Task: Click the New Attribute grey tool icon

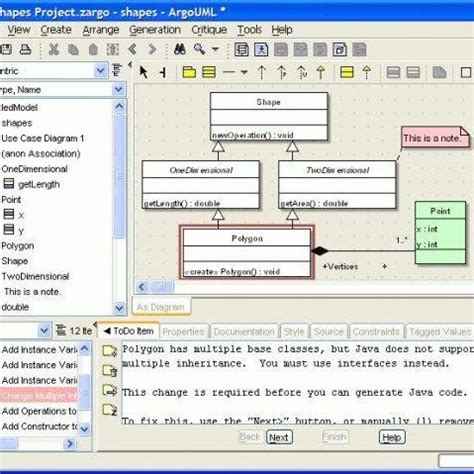Action: [393, 72]
